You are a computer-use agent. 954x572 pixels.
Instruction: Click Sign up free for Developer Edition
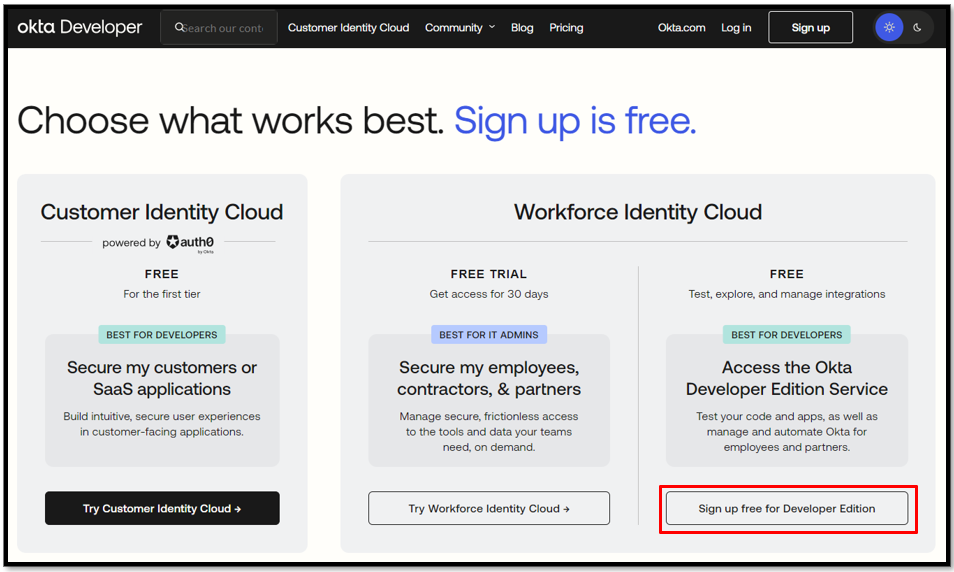coord(787,508)
